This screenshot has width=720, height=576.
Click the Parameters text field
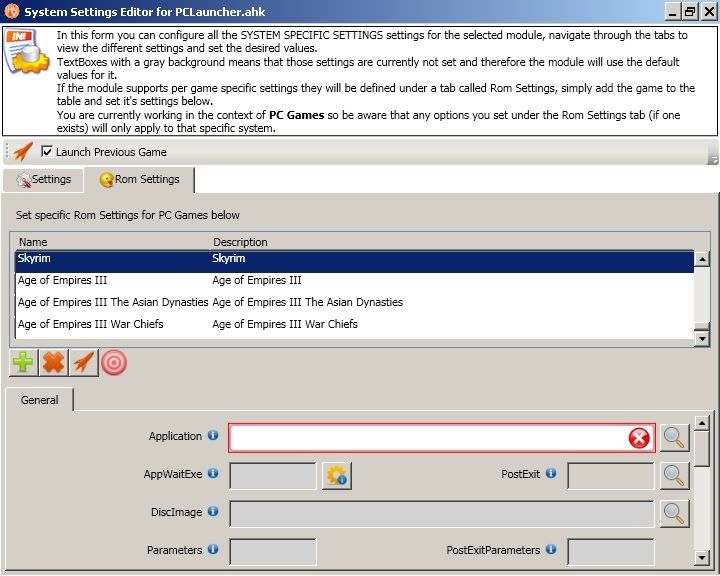coord(273,552)
